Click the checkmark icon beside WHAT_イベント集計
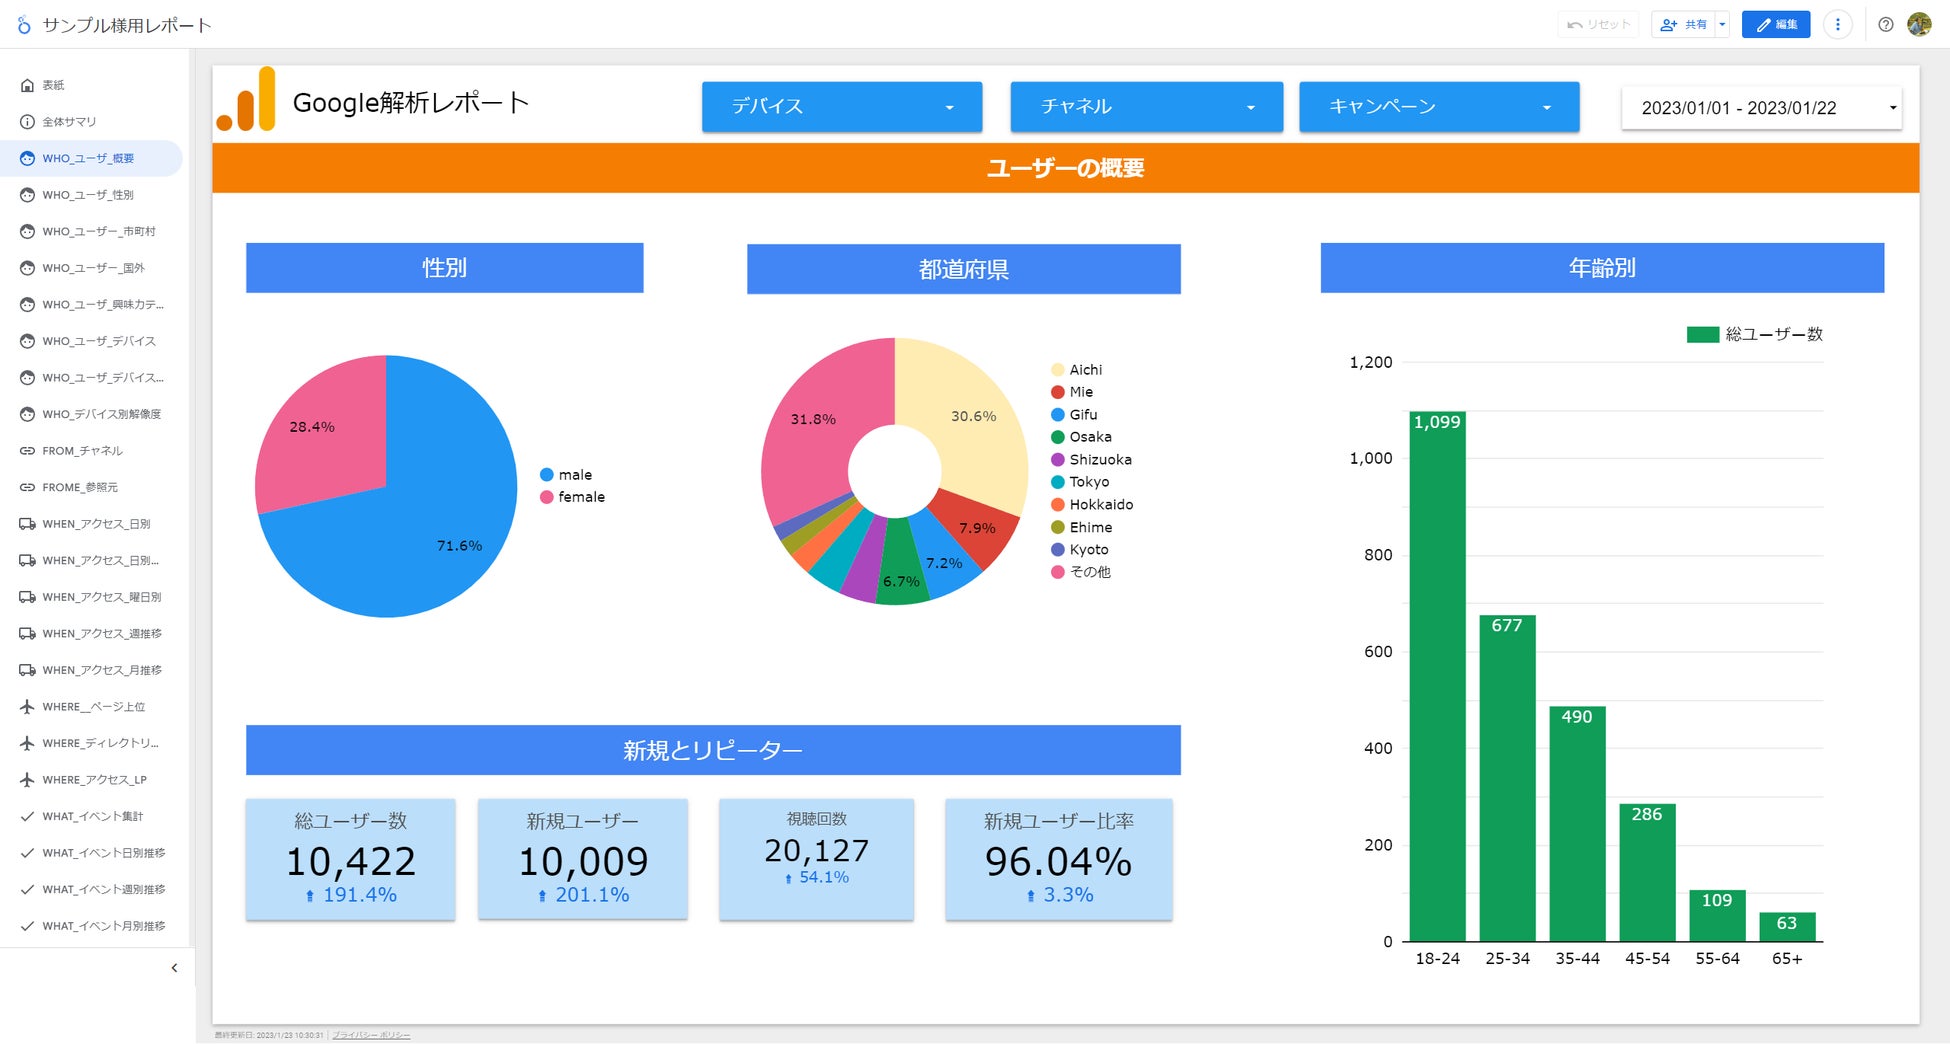The width and height of the screenshot is (1950, 1044). tap(28, 817)
